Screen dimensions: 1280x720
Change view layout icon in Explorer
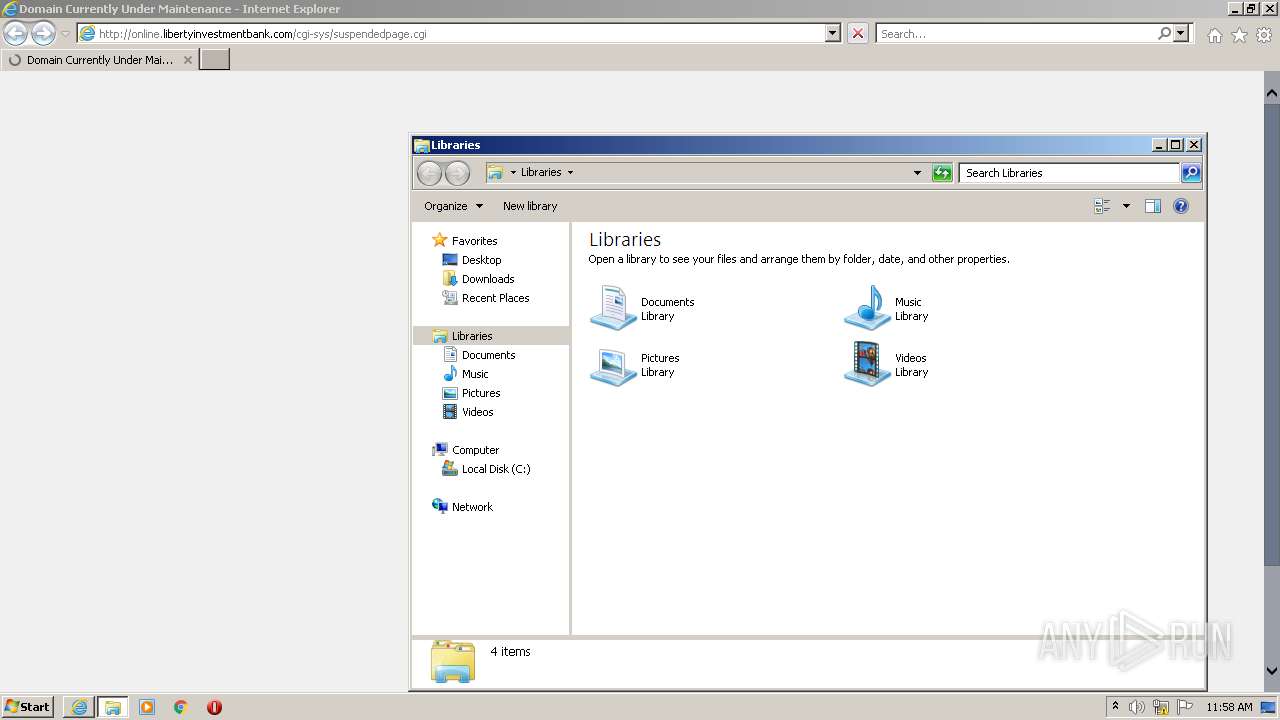pyautogui.click(x=1102, y=206)
